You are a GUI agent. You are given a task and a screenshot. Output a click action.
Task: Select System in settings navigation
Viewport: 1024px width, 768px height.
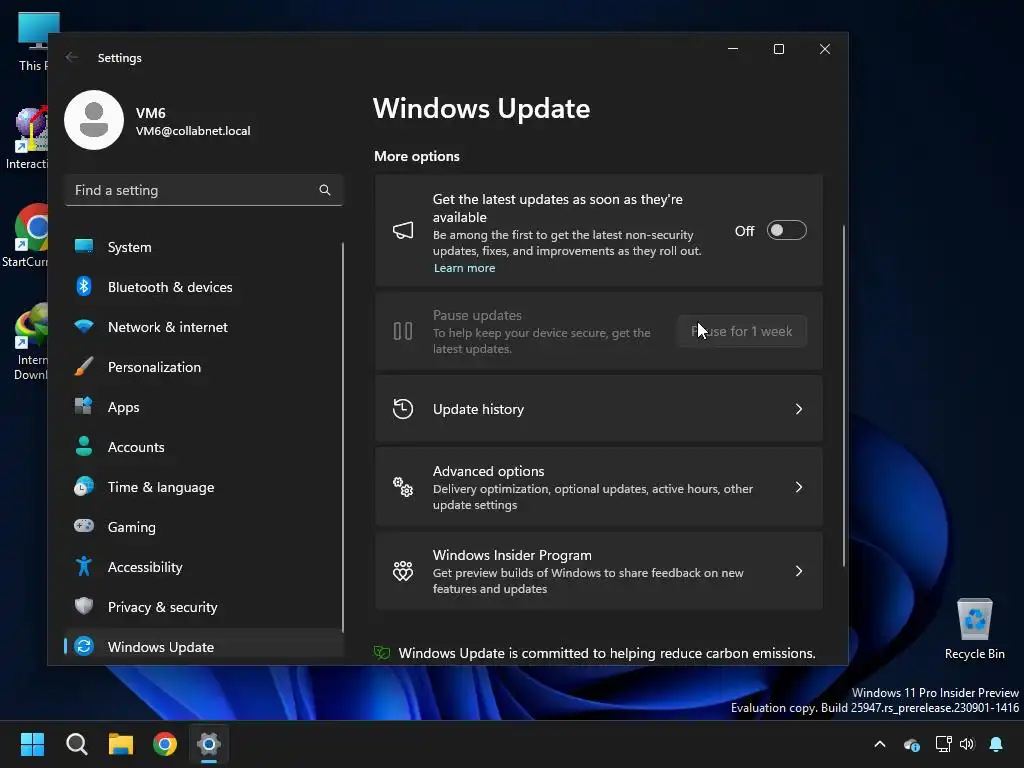click(204, 247)
